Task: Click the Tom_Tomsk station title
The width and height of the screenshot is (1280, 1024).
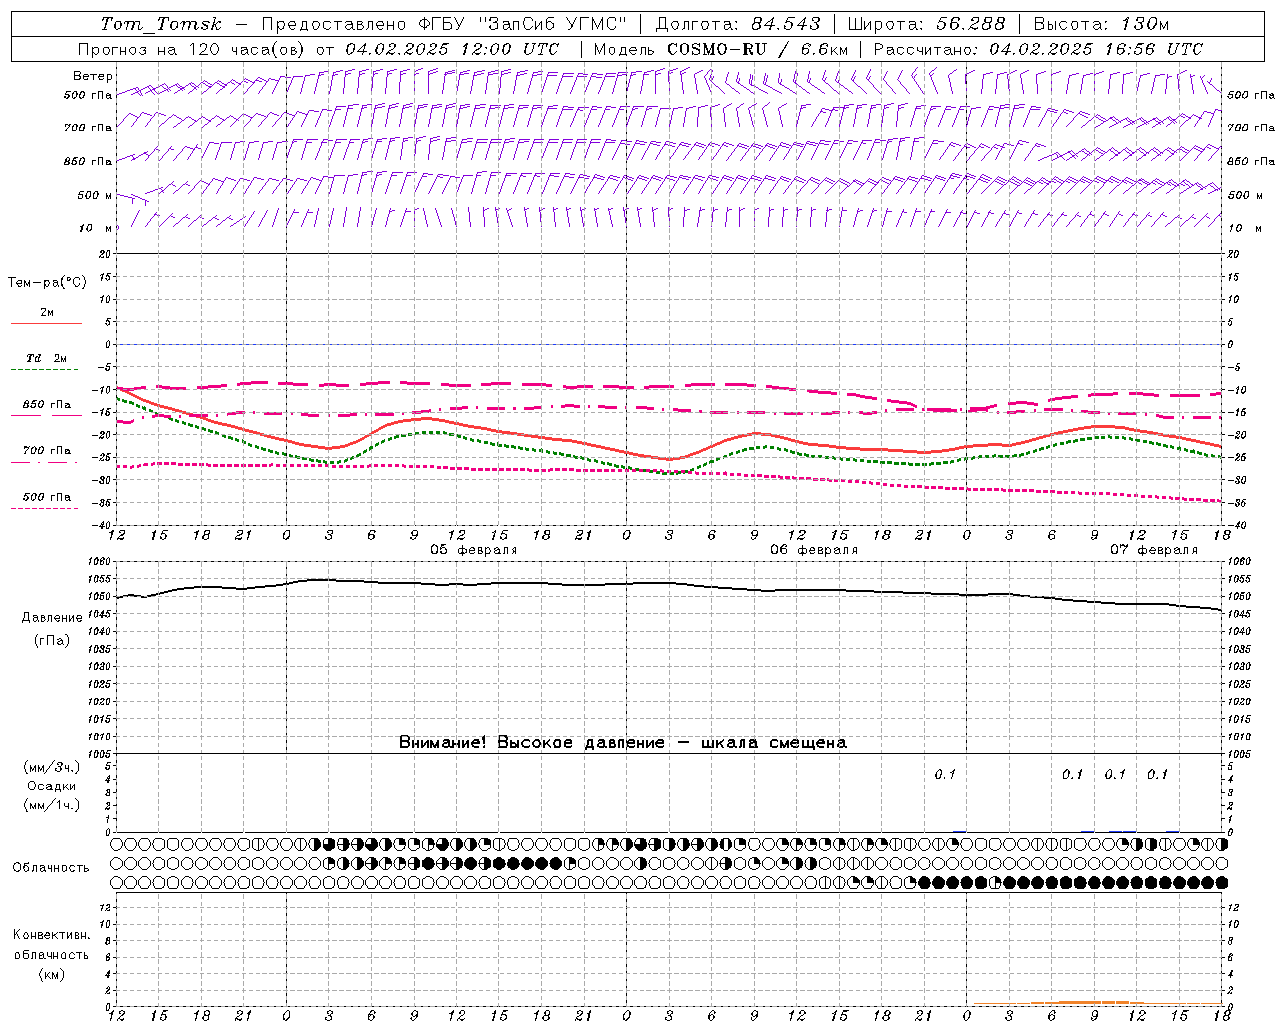Action: 161,24
